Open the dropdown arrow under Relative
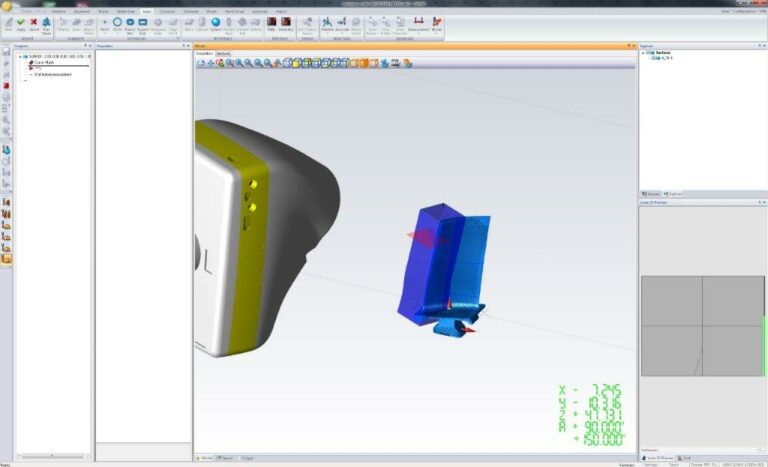 tap(327, 33)
